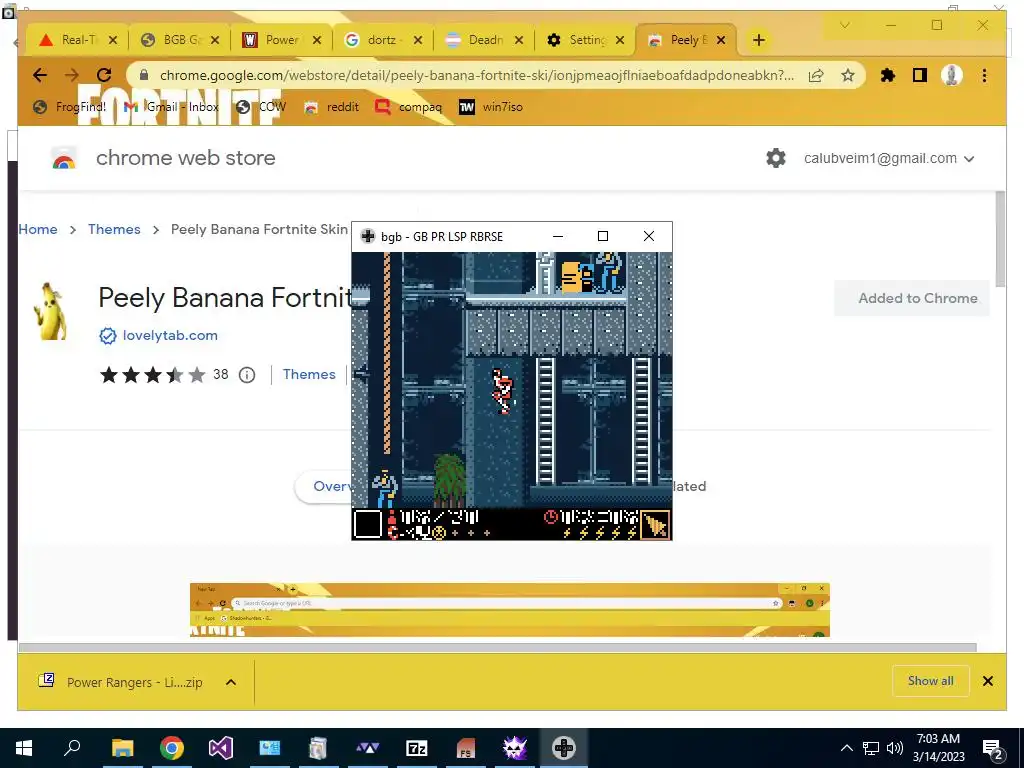Expand Power Rangers zip download options
1024x768 pixels.
(x=231, y=682)
